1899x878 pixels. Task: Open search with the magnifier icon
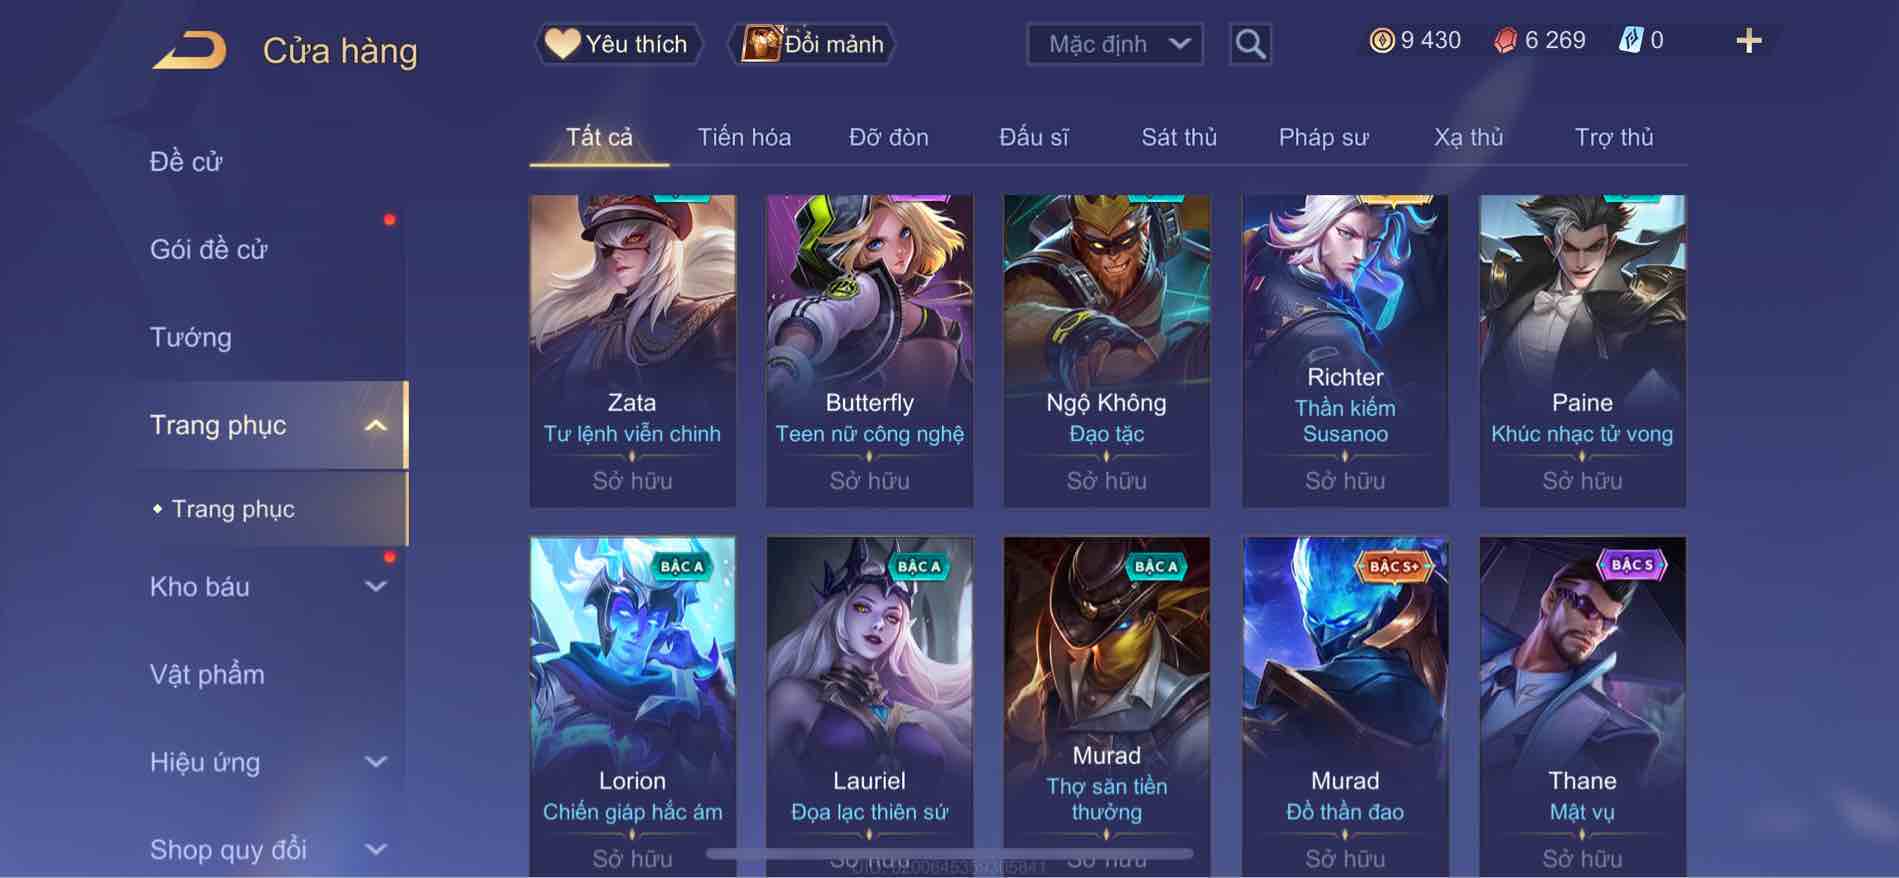click(1250, 44)
